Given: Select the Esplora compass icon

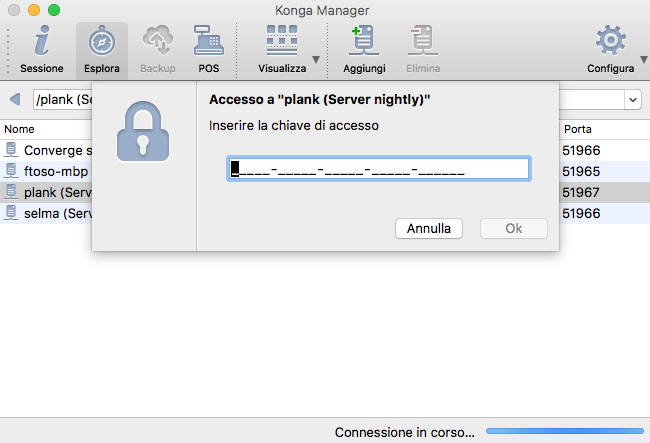Looking at the screenshot, I should pyautogui.click(x=102, y=41).
